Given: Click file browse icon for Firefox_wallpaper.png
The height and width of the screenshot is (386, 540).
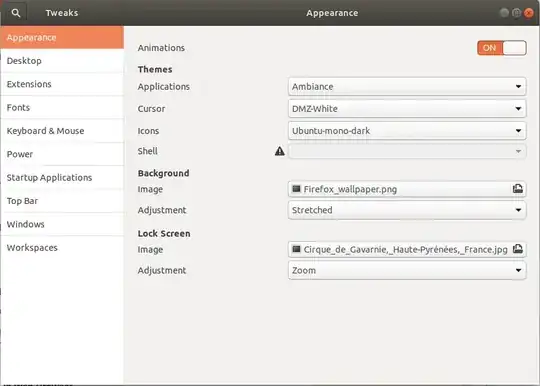Looking at the screenshot, I should 518,189.
